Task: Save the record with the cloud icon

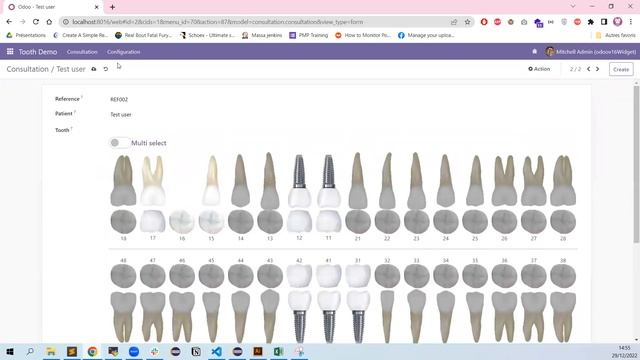Action: (x=94, y=69)
